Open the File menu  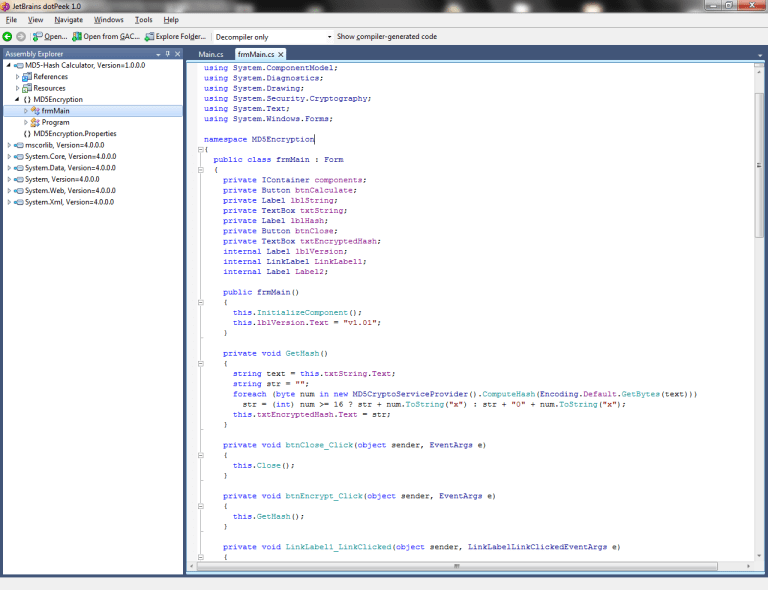pyautogui.click(x=11, y=20)
